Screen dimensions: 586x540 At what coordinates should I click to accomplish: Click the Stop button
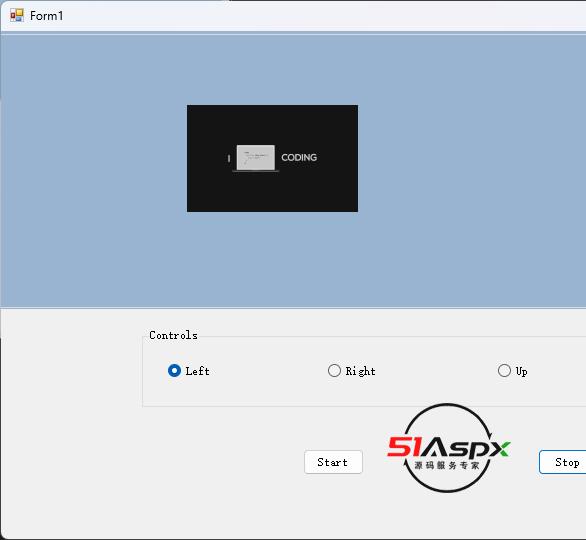coord(562,462)
